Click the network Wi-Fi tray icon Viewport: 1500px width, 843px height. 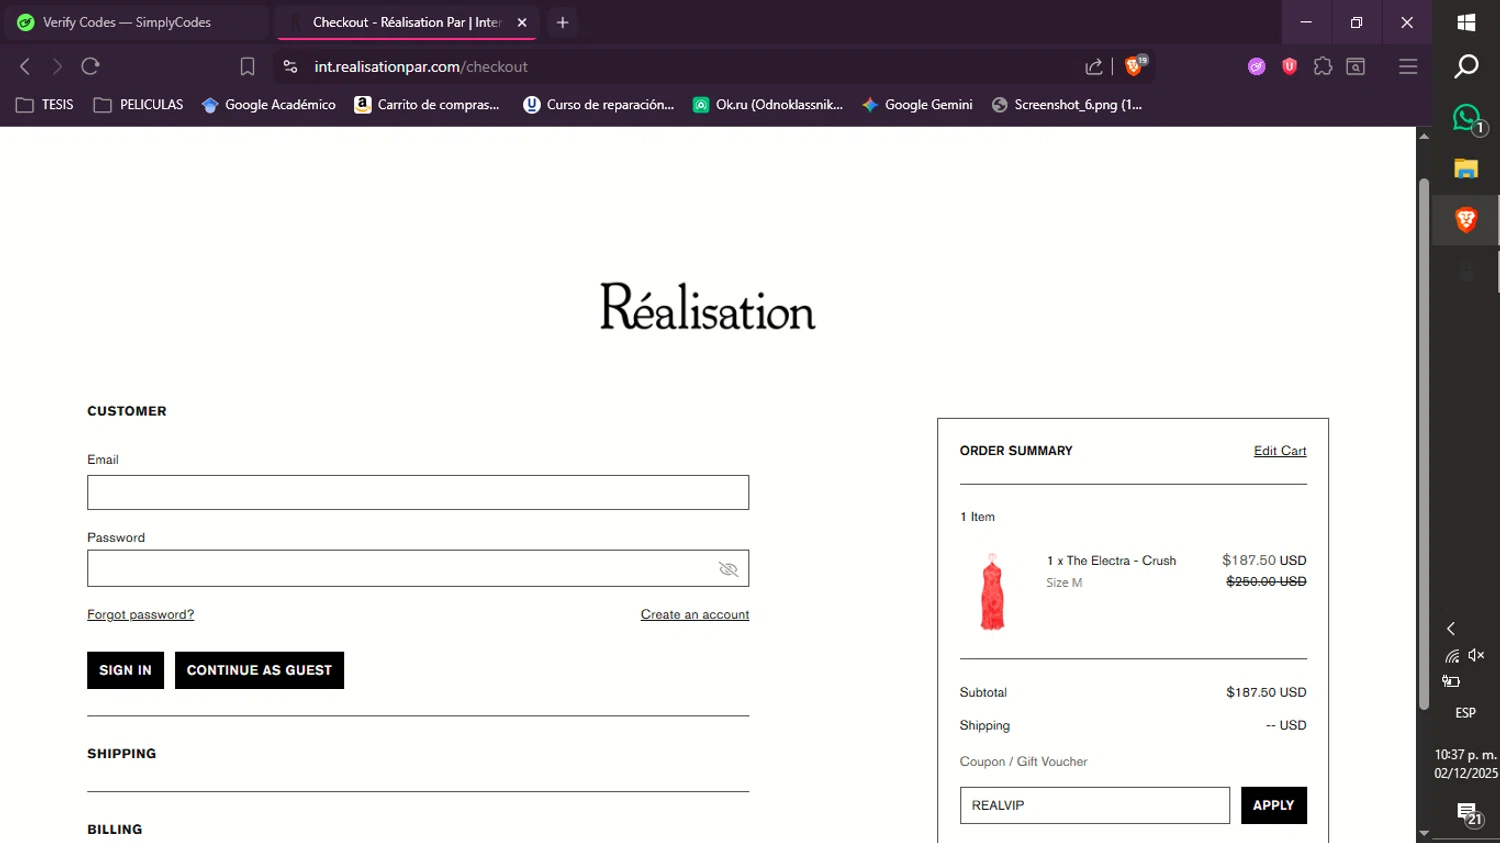[1452, 656]
